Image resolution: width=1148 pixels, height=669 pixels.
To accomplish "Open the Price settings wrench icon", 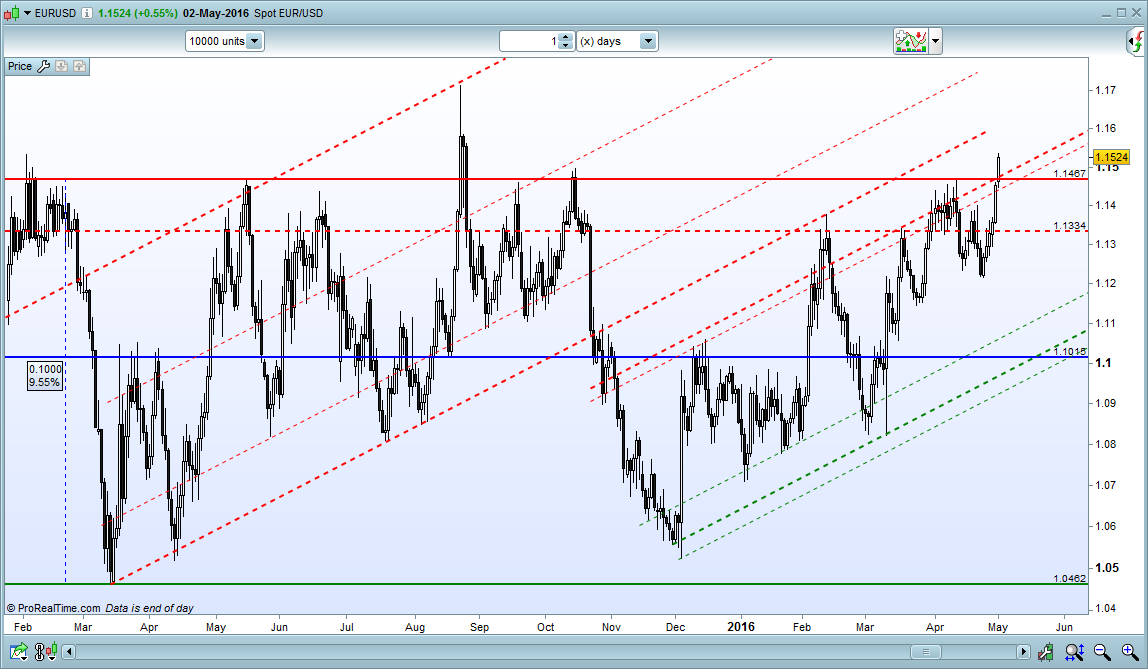I will [x=42, y=67].
